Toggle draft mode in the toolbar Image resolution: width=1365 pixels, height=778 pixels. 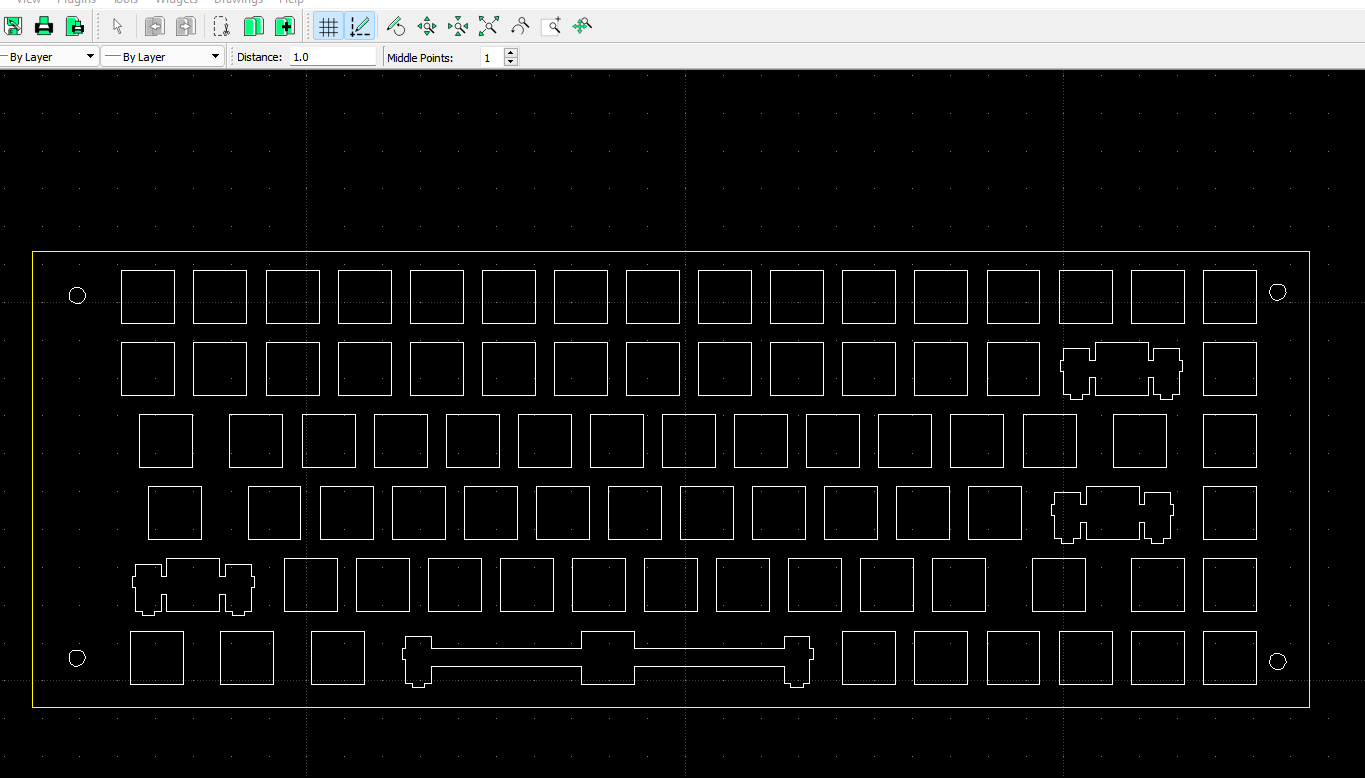click(x=361, y=26)
